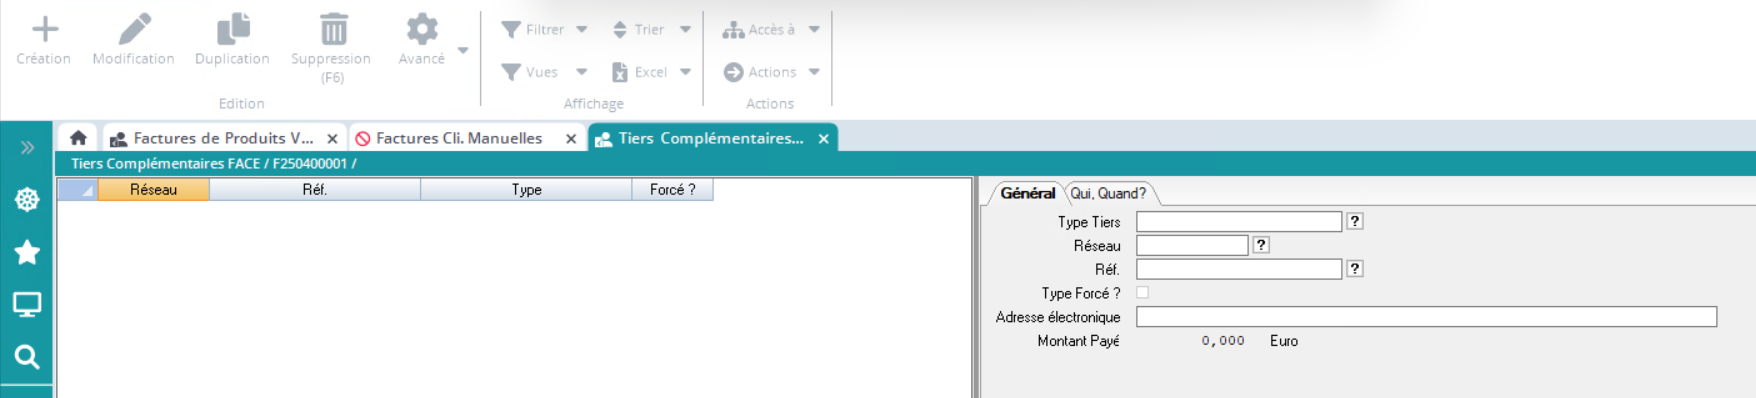
Task: Click the Montant Payé value 0,000
Action: 1222,341
